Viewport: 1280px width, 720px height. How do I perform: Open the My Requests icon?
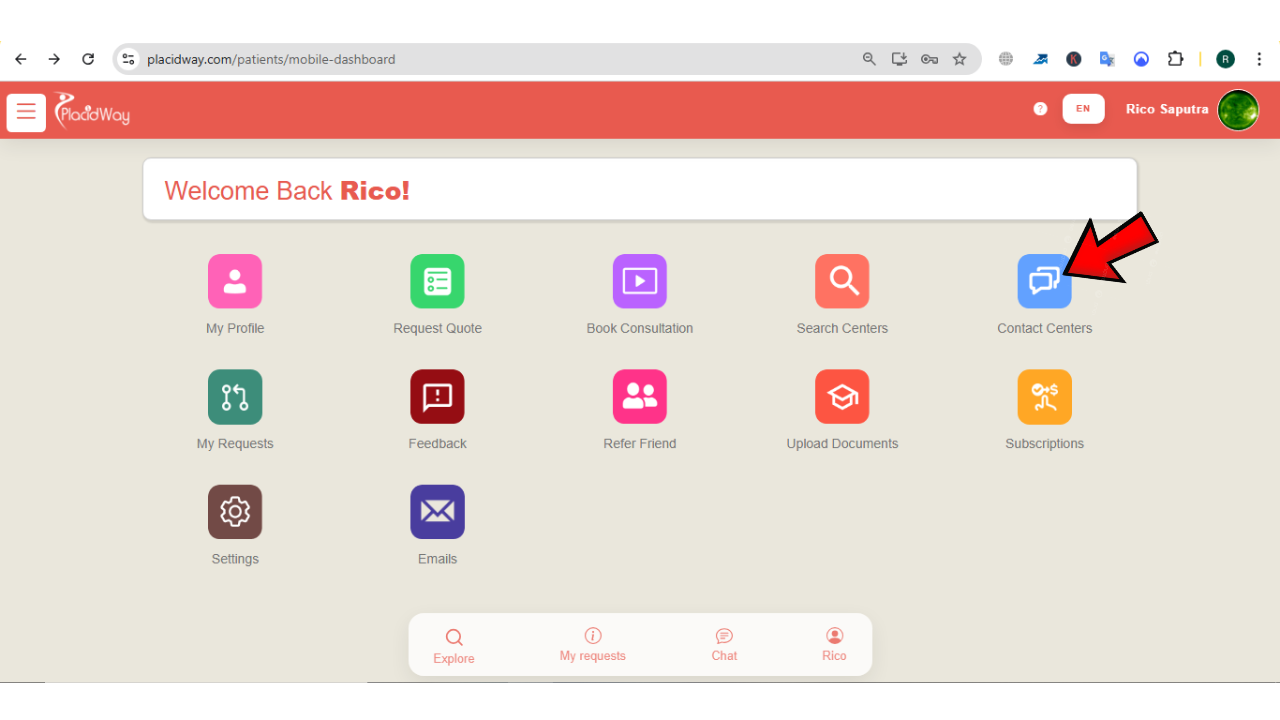point(235,397)
